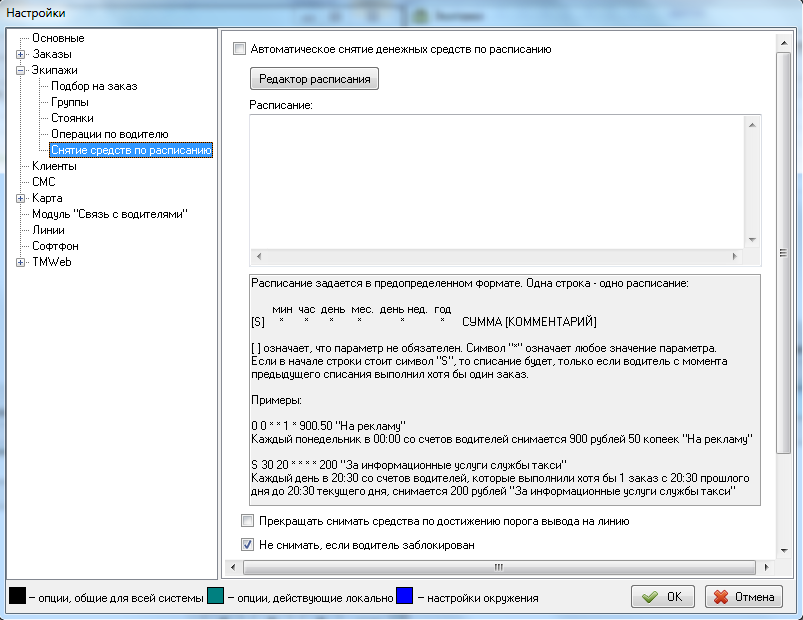Click 'настройки окружения' legend text
The height and width of the screenshot is (620, 803).
482,598
